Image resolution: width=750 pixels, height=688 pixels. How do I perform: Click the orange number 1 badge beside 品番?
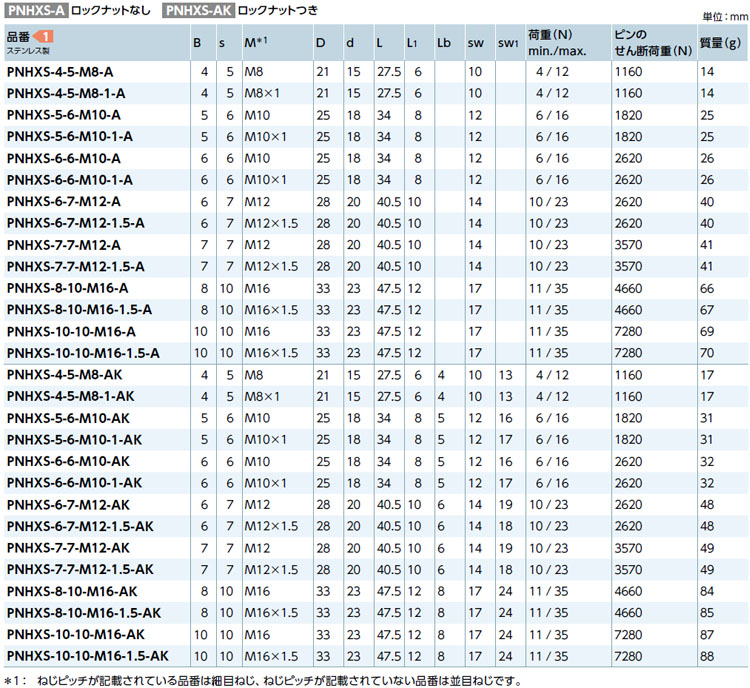[45, 36]
